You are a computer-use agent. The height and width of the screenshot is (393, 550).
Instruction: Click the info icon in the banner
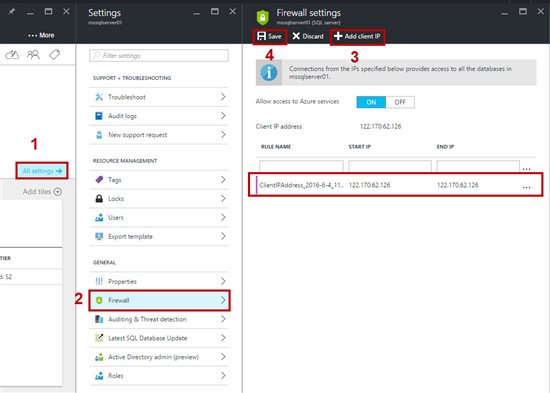point(269,73)
